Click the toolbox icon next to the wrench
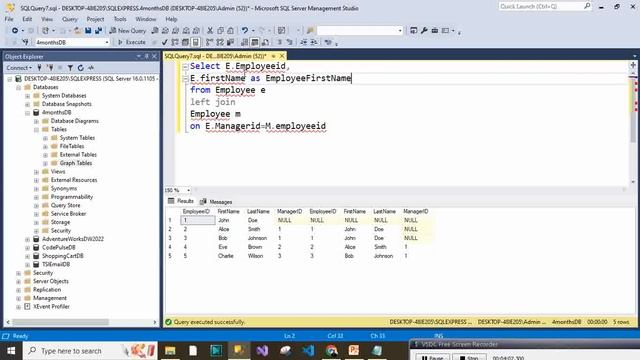Image resolution: width=640 pixels, height=360 pixels. pos(435,31)
